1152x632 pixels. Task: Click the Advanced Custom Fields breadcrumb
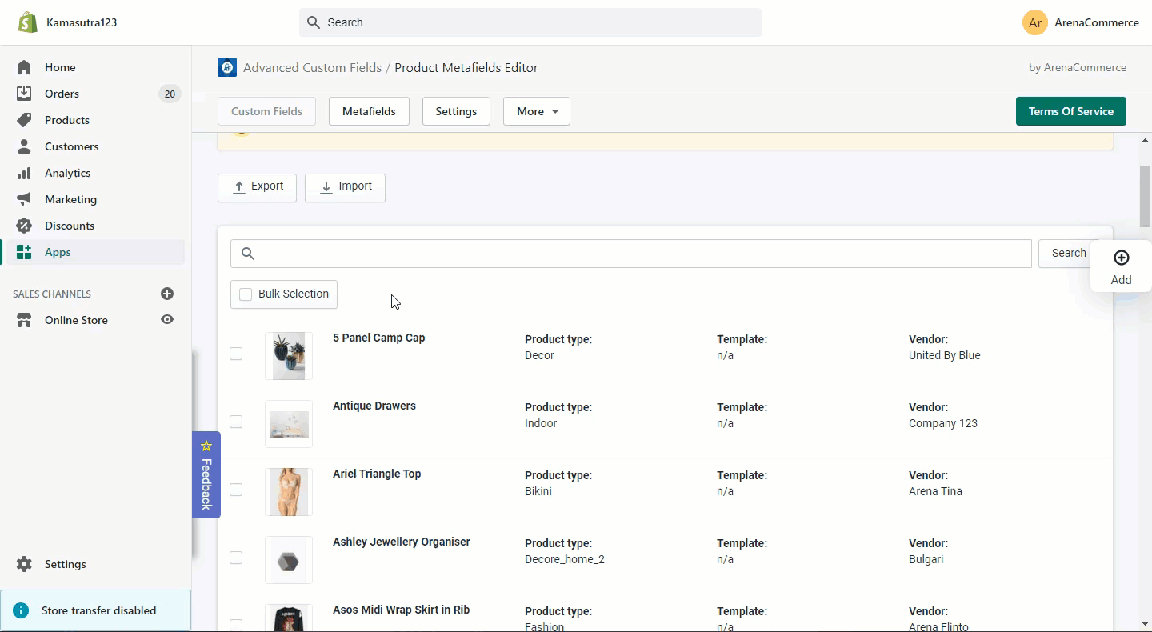pos(312,68)
